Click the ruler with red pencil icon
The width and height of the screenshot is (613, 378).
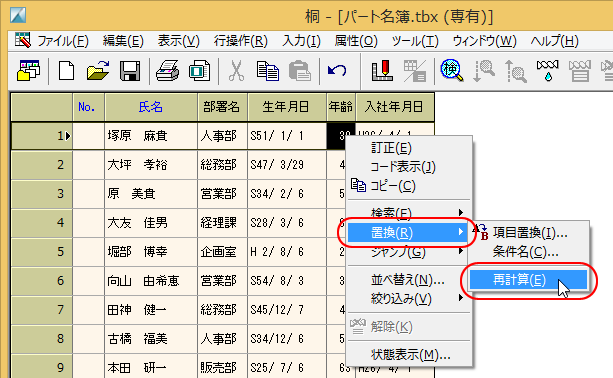click(382, 71)
